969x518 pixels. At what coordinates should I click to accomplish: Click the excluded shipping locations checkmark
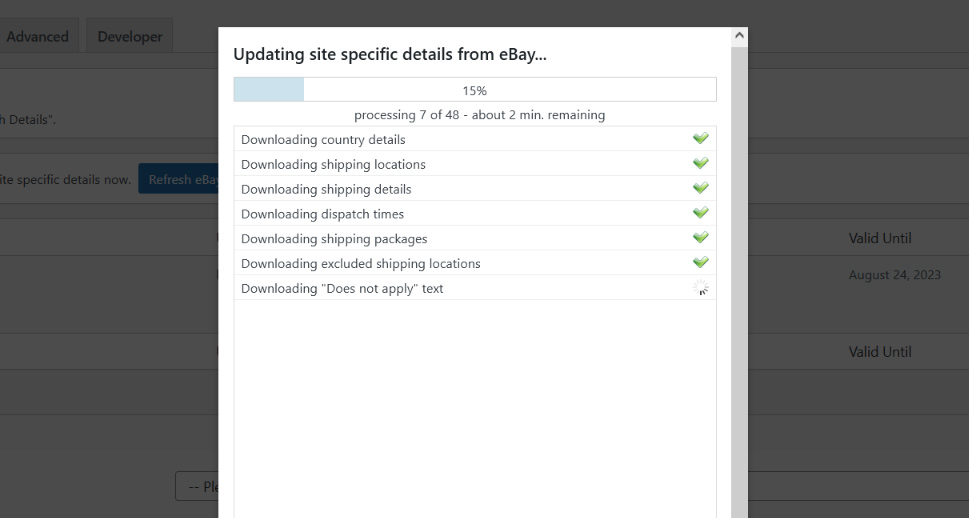[x=700, y=262]
